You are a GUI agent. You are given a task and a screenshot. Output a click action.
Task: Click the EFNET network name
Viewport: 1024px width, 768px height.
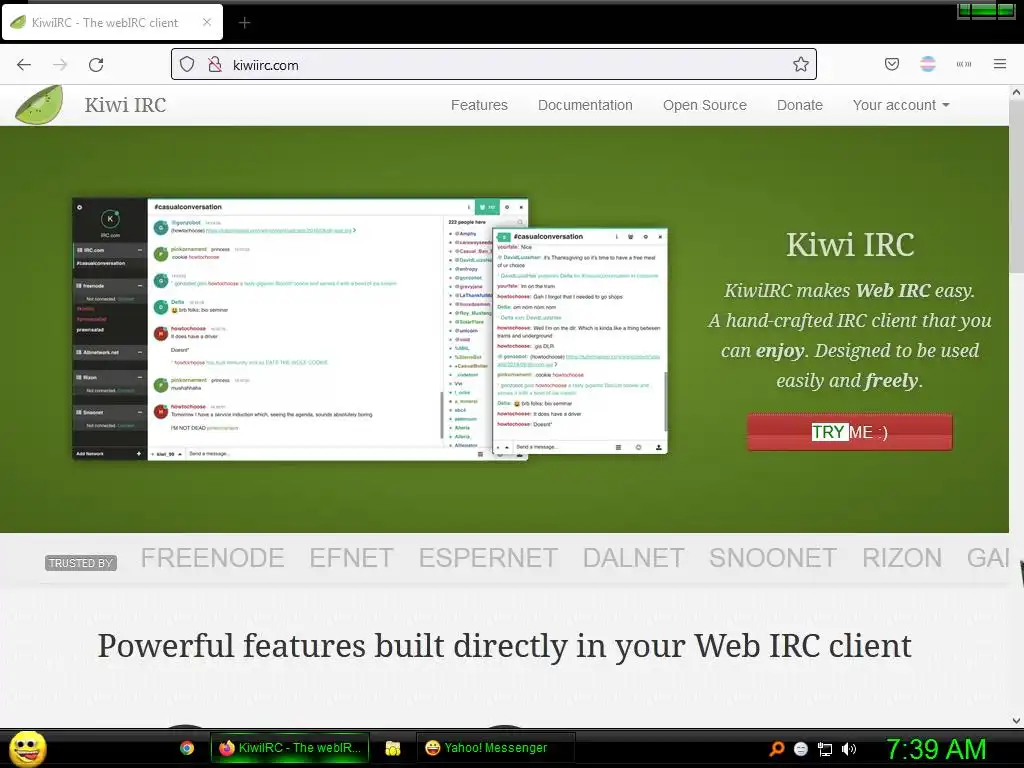click(351, 558)
